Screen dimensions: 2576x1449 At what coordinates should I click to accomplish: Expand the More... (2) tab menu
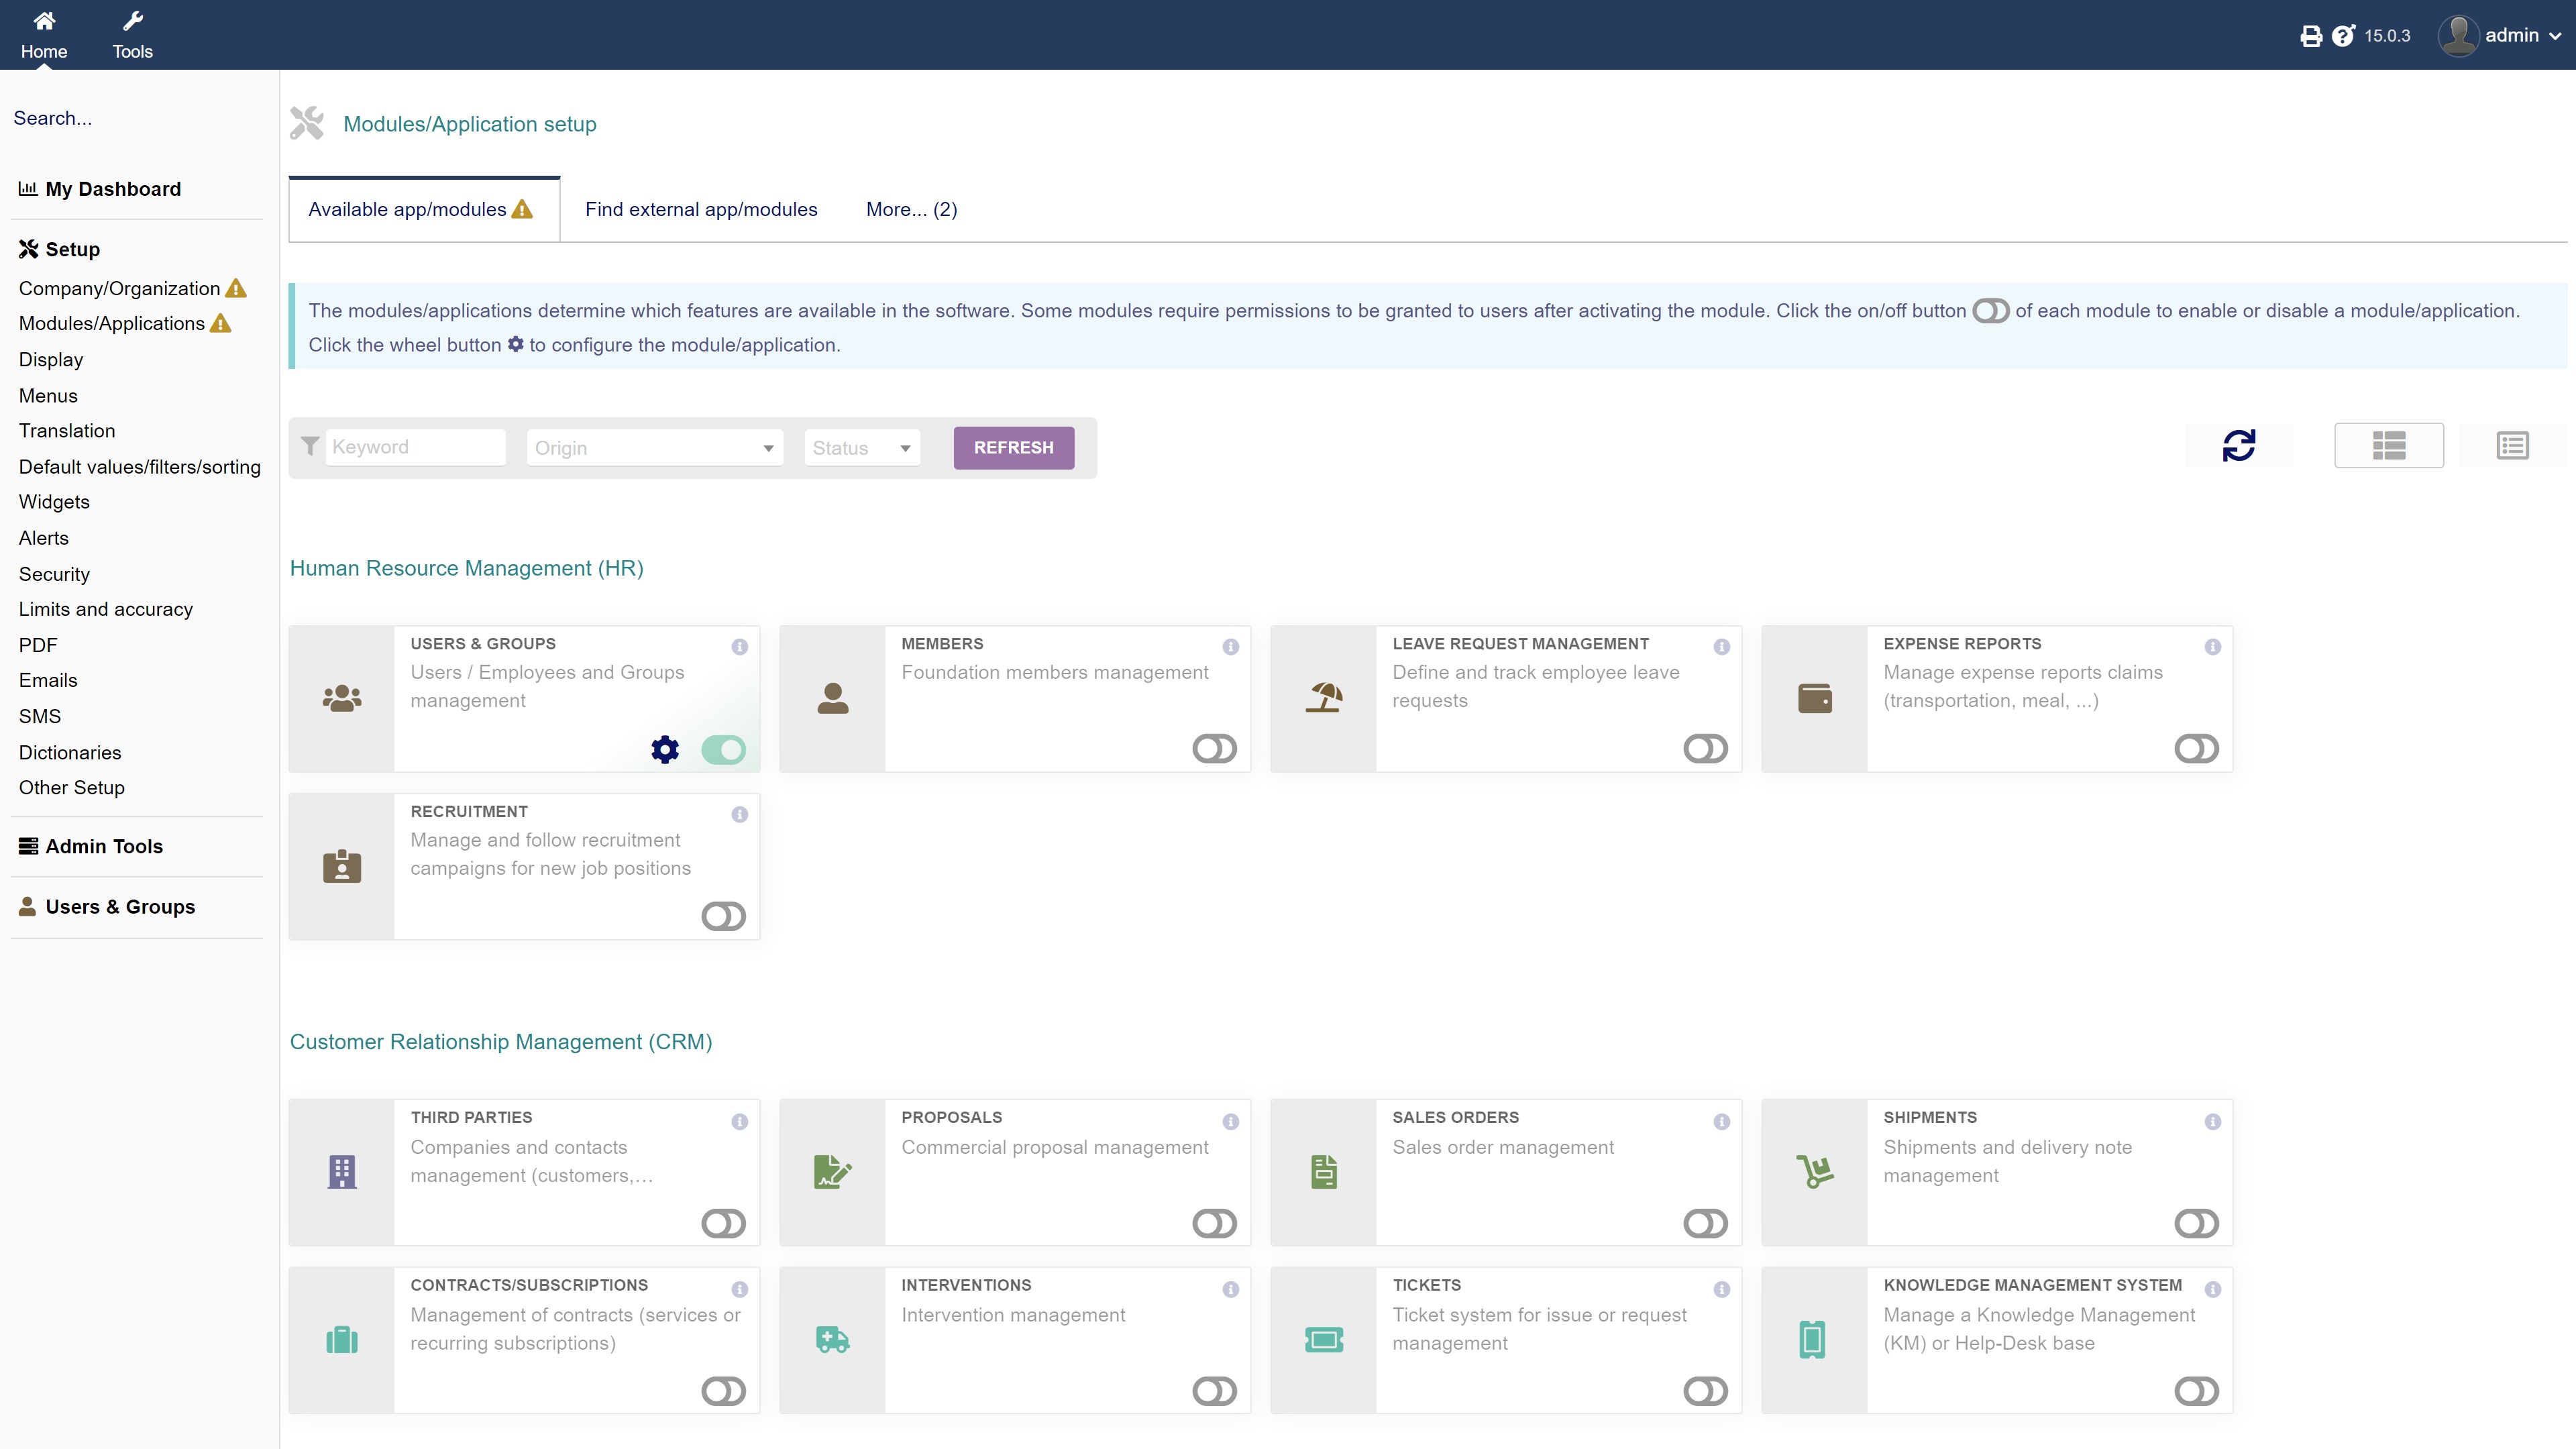[x=911, y=210]
